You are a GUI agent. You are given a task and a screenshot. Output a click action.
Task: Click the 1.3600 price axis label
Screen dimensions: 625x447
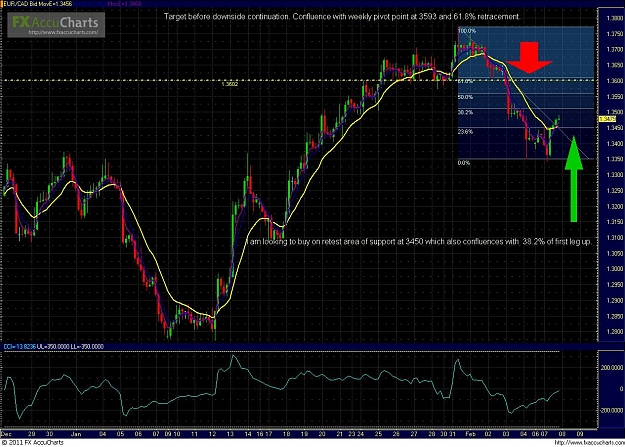(614, 81)
